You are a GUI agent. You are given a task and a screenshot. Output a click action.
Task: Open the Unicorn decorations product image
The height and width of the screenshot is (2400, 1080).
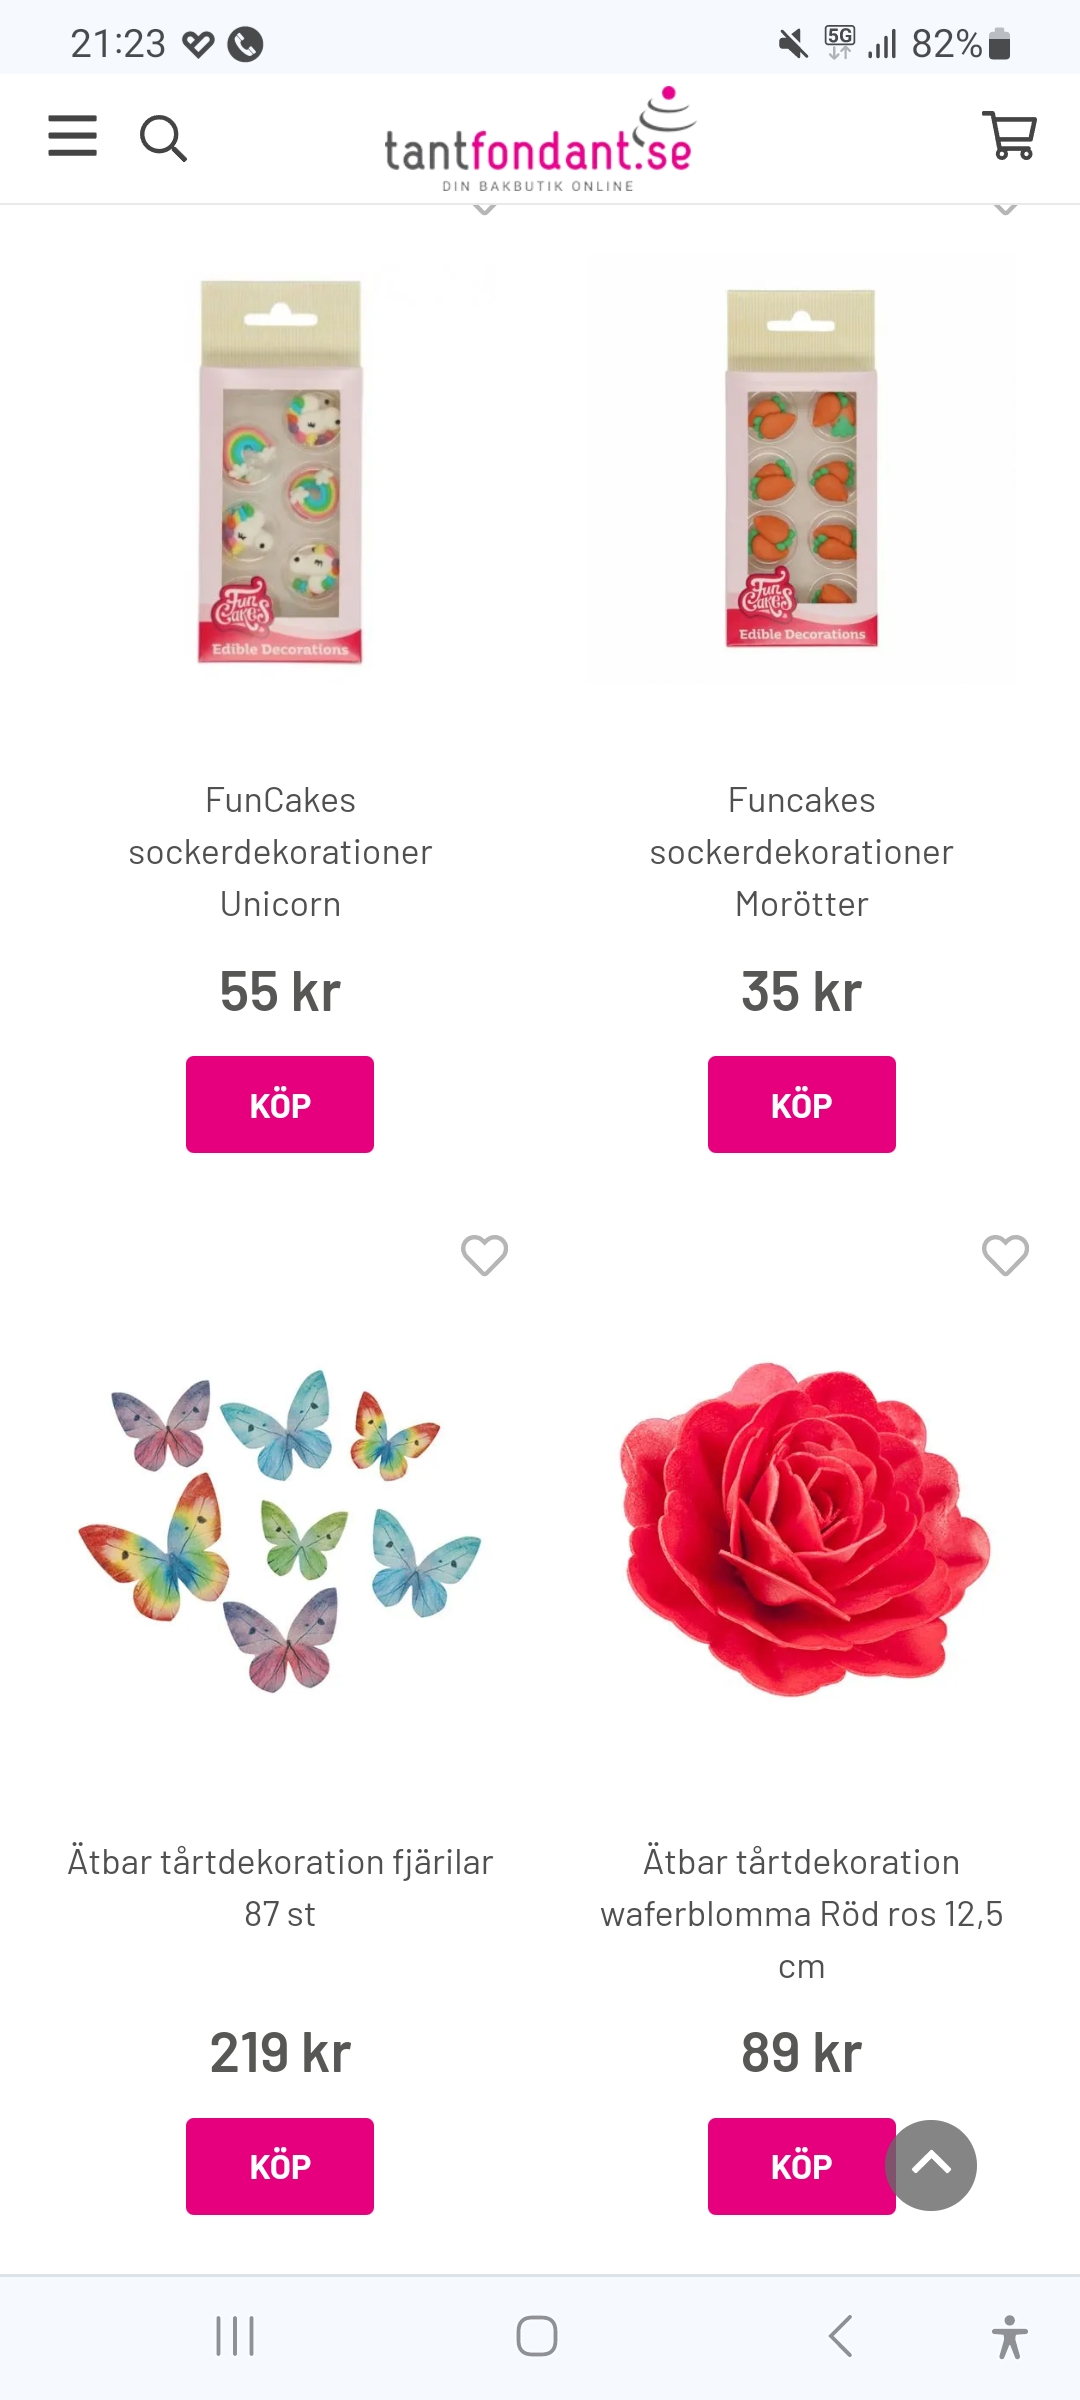pos(280,472)
